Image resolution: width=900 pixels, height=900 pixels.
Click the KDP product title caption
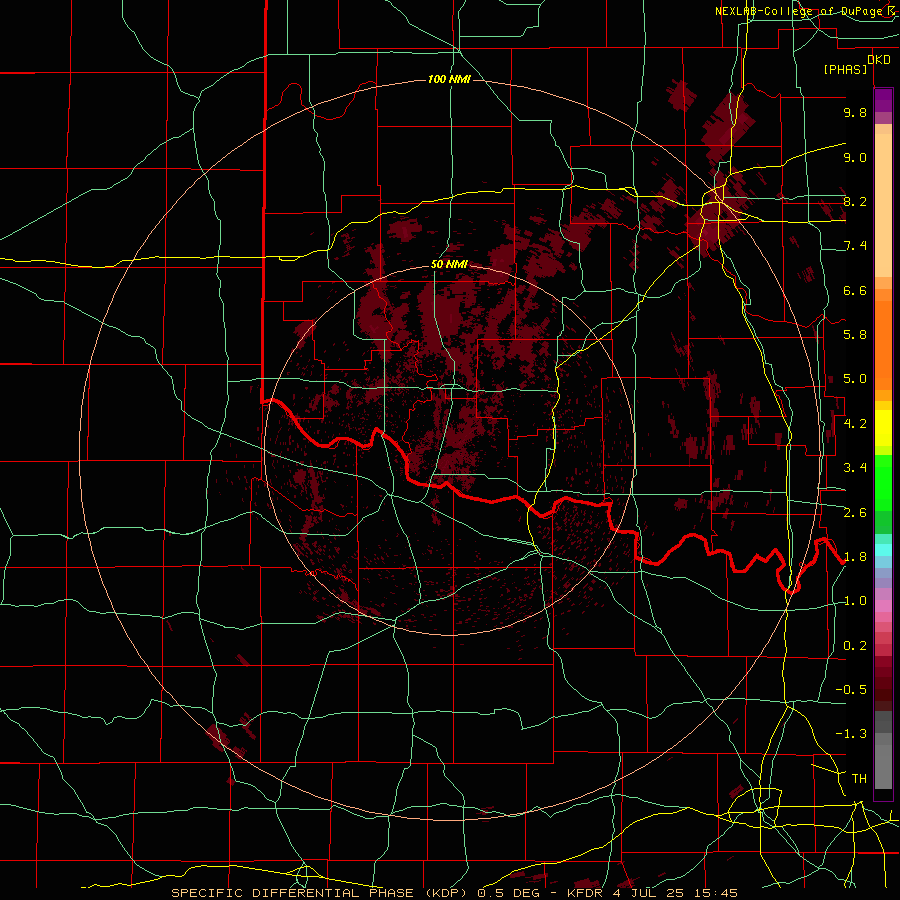pyautogui.click(x=454, y=893)
